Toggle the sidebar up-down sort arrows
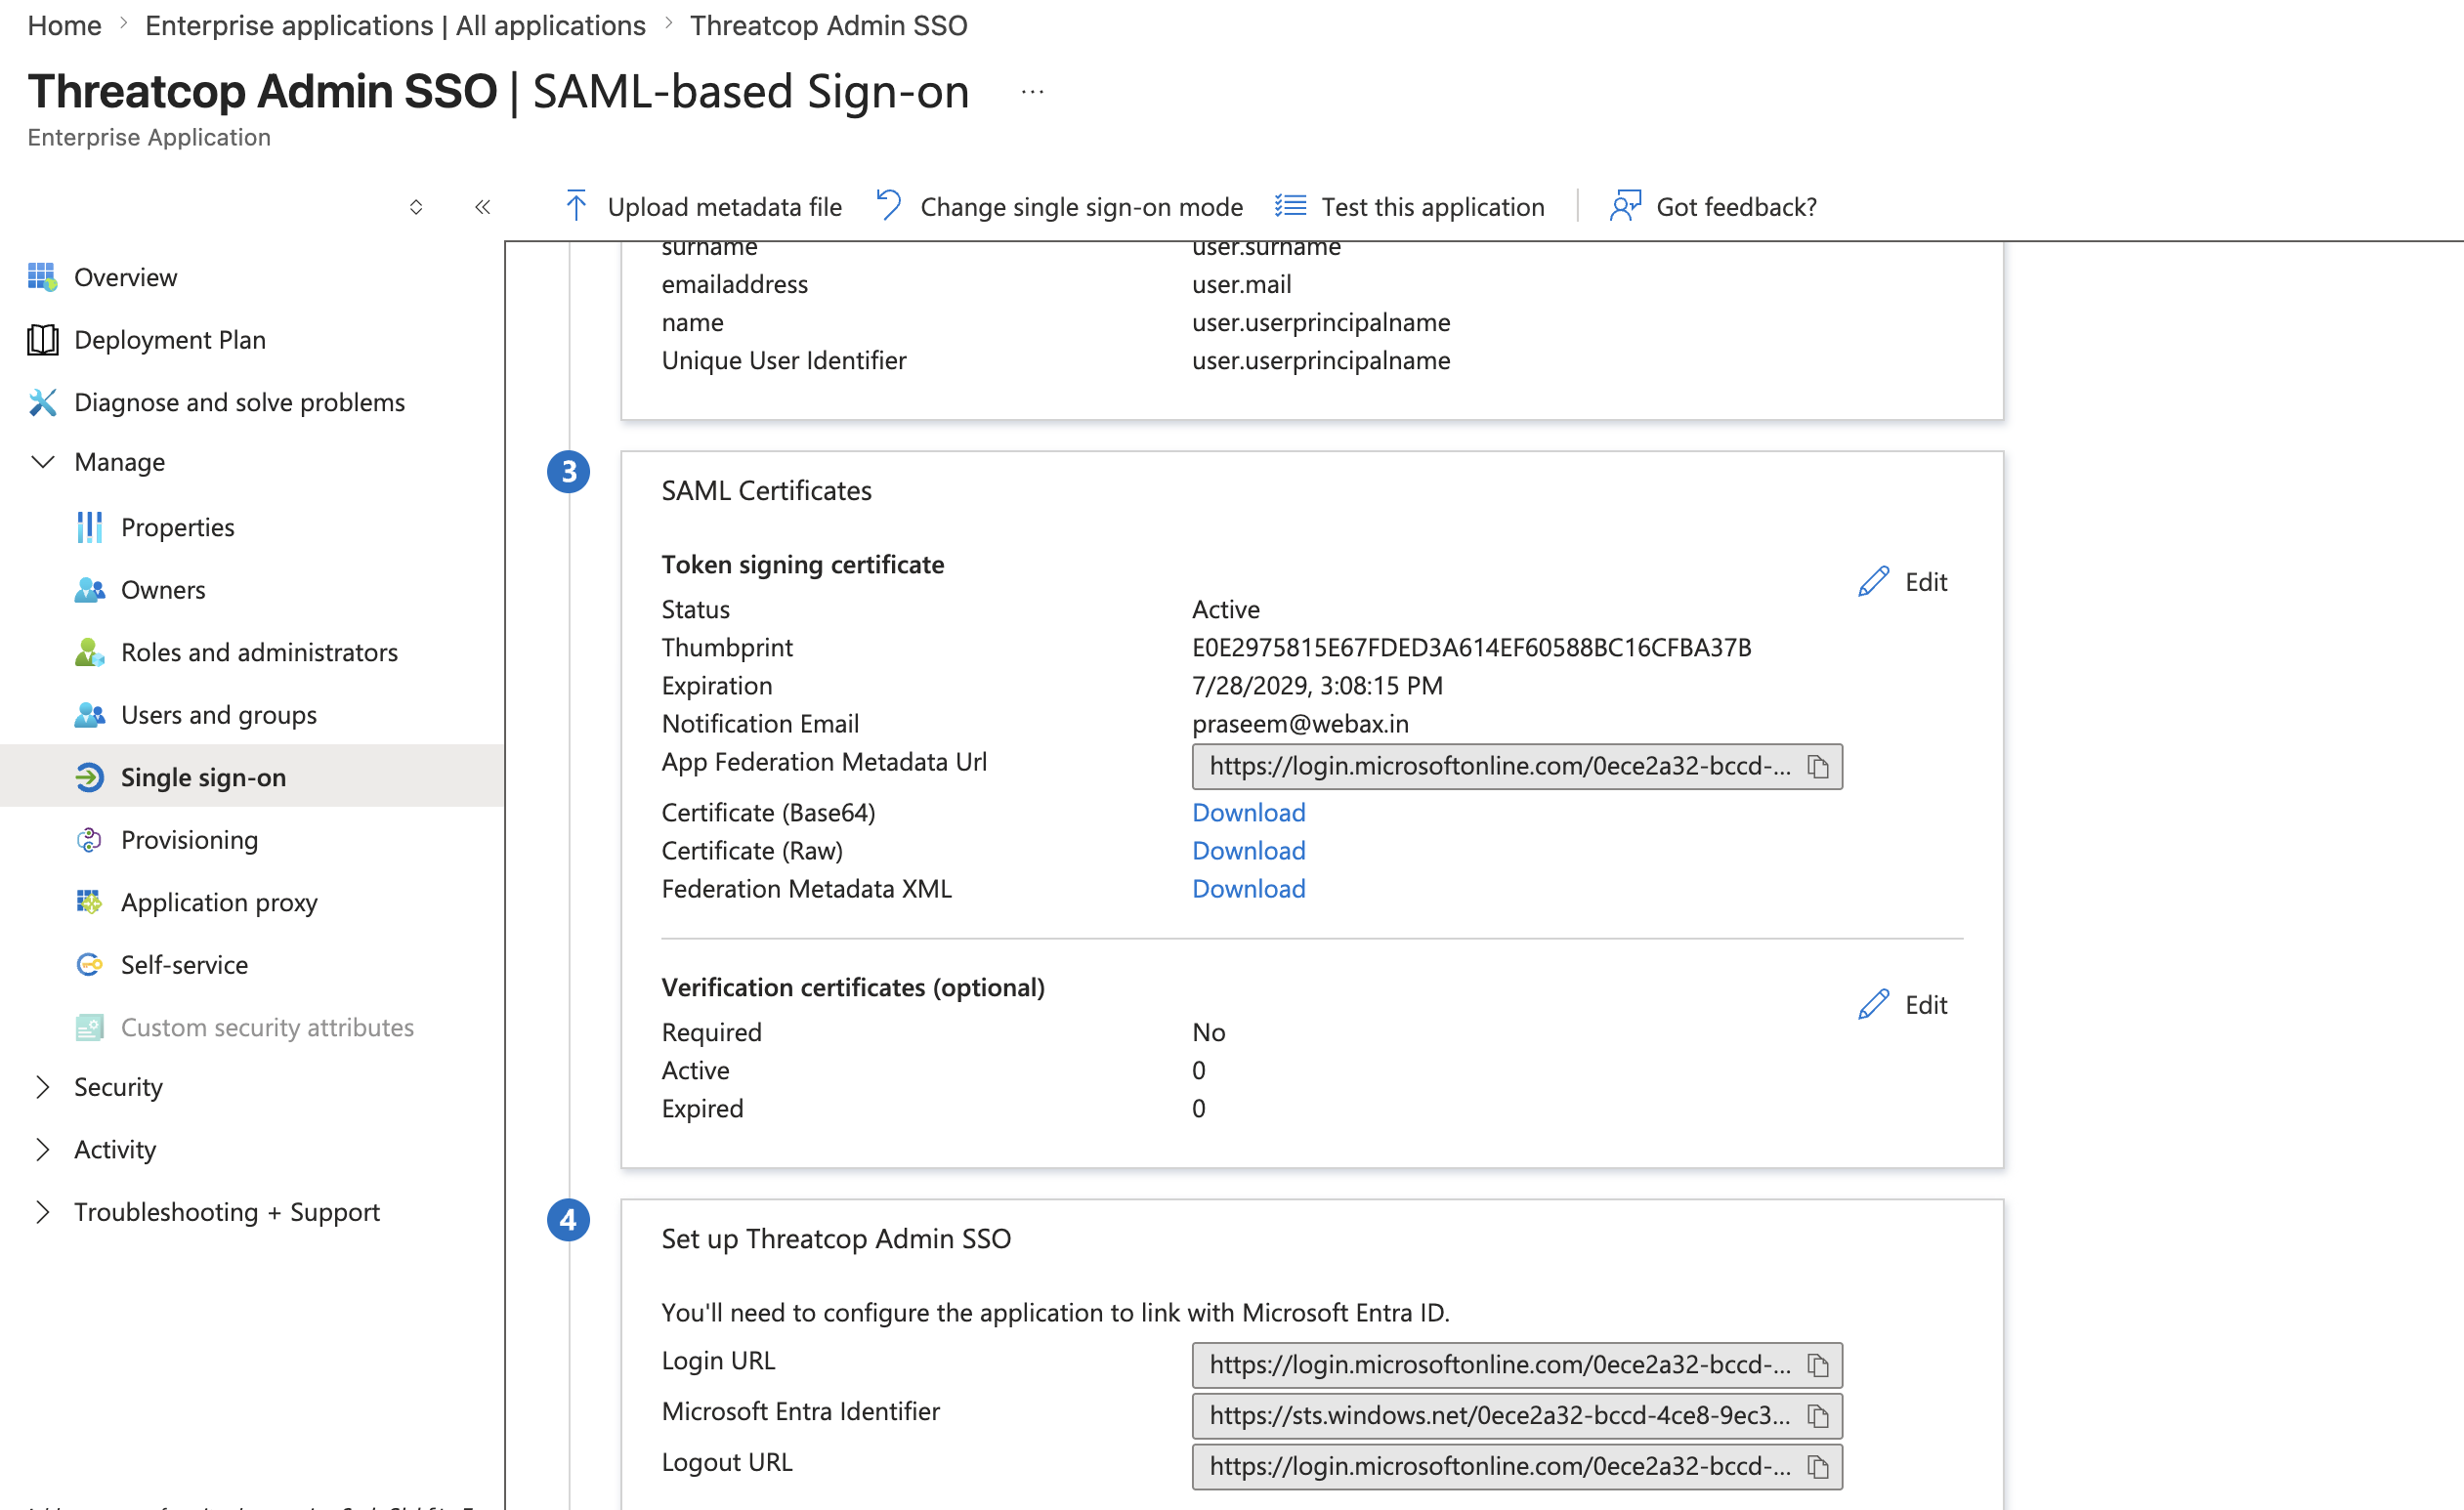 (416, 207)
